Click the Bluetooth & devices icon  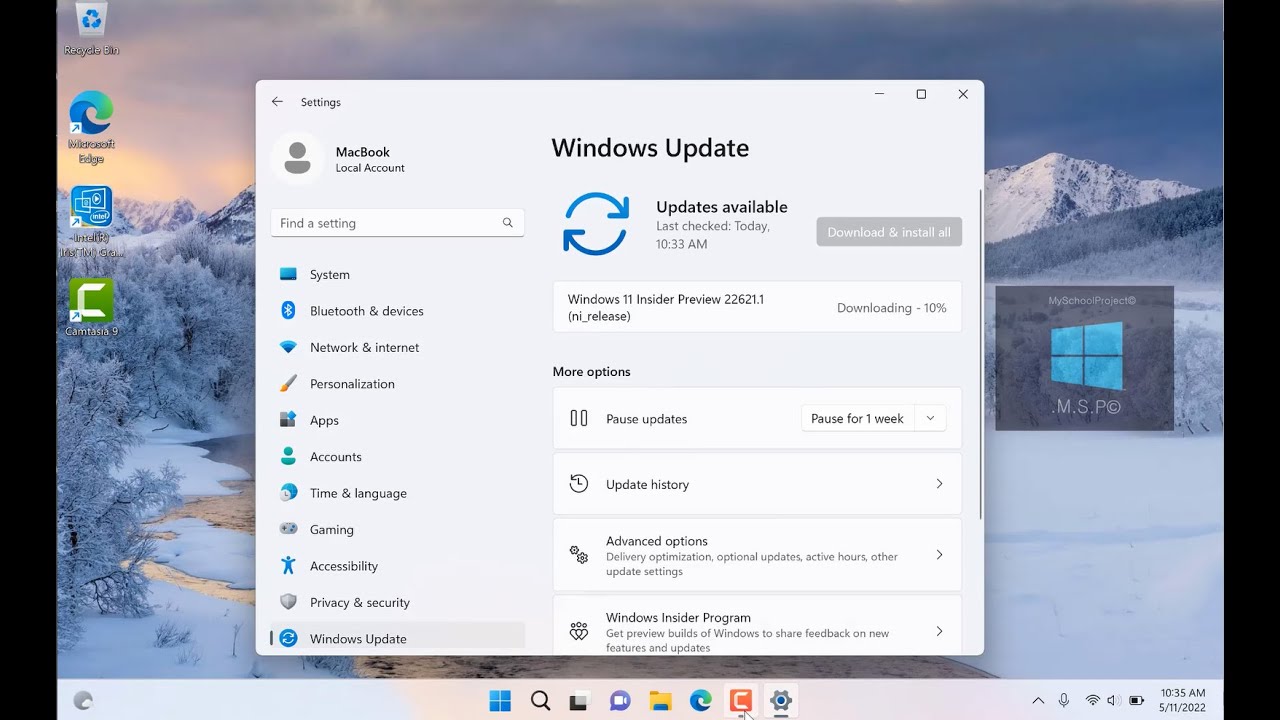pos(288,310)
